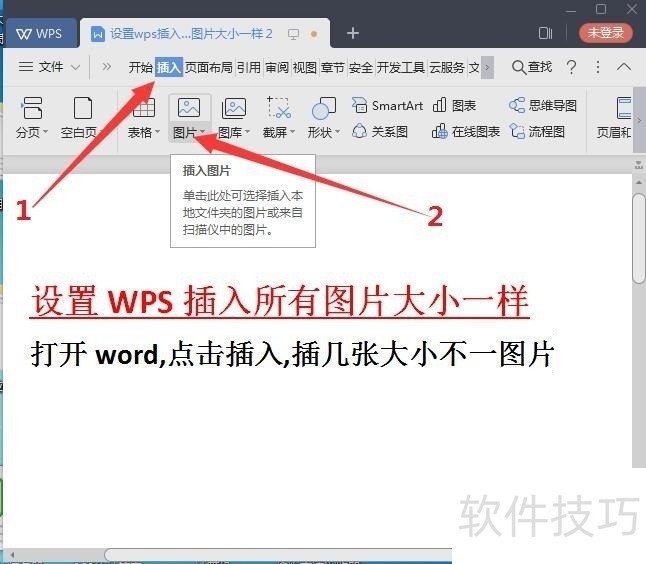Click the 空白页 blank page icon
The image size is (646, 564).
[x=82, y=108]
